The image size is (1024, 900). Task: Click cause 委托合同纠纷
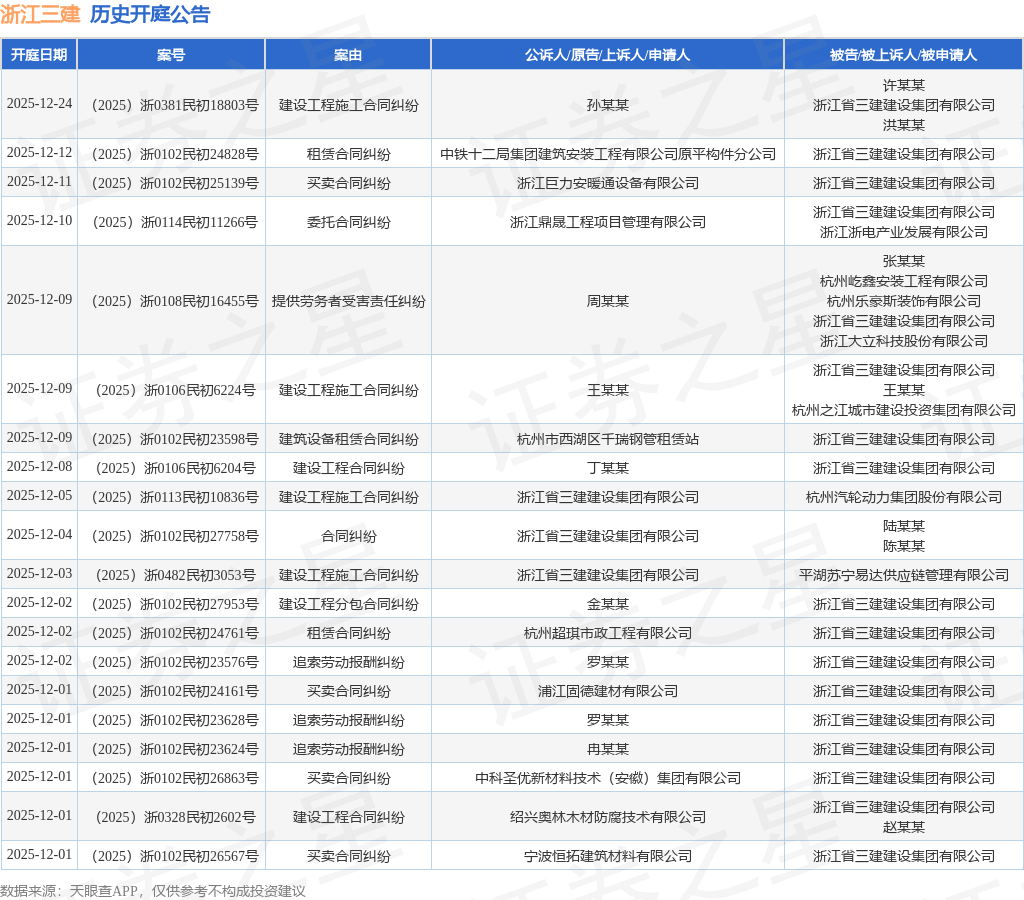348,222
